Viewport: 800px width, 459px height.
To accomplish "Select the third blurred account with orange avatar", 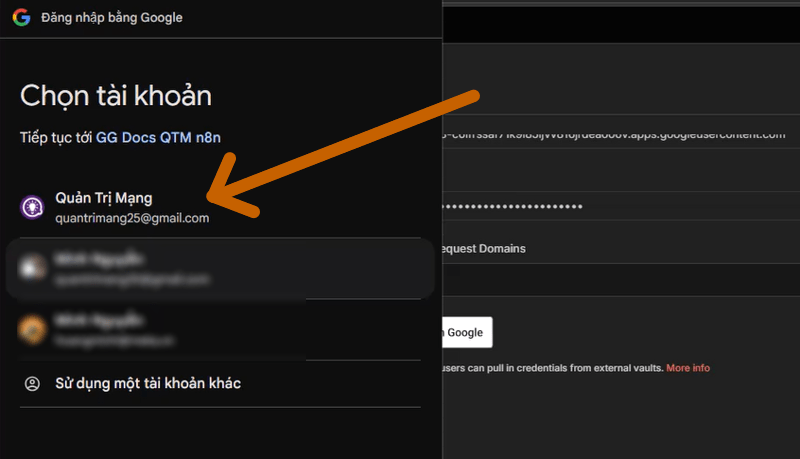I will 220,329.
